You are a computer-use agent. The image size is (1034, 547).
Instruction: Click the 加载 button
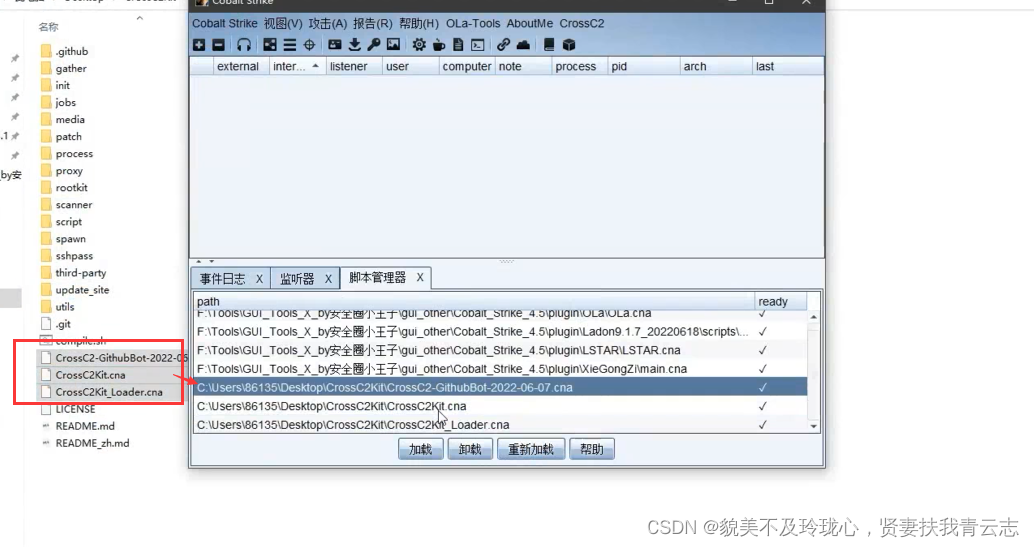click(421, 449)
